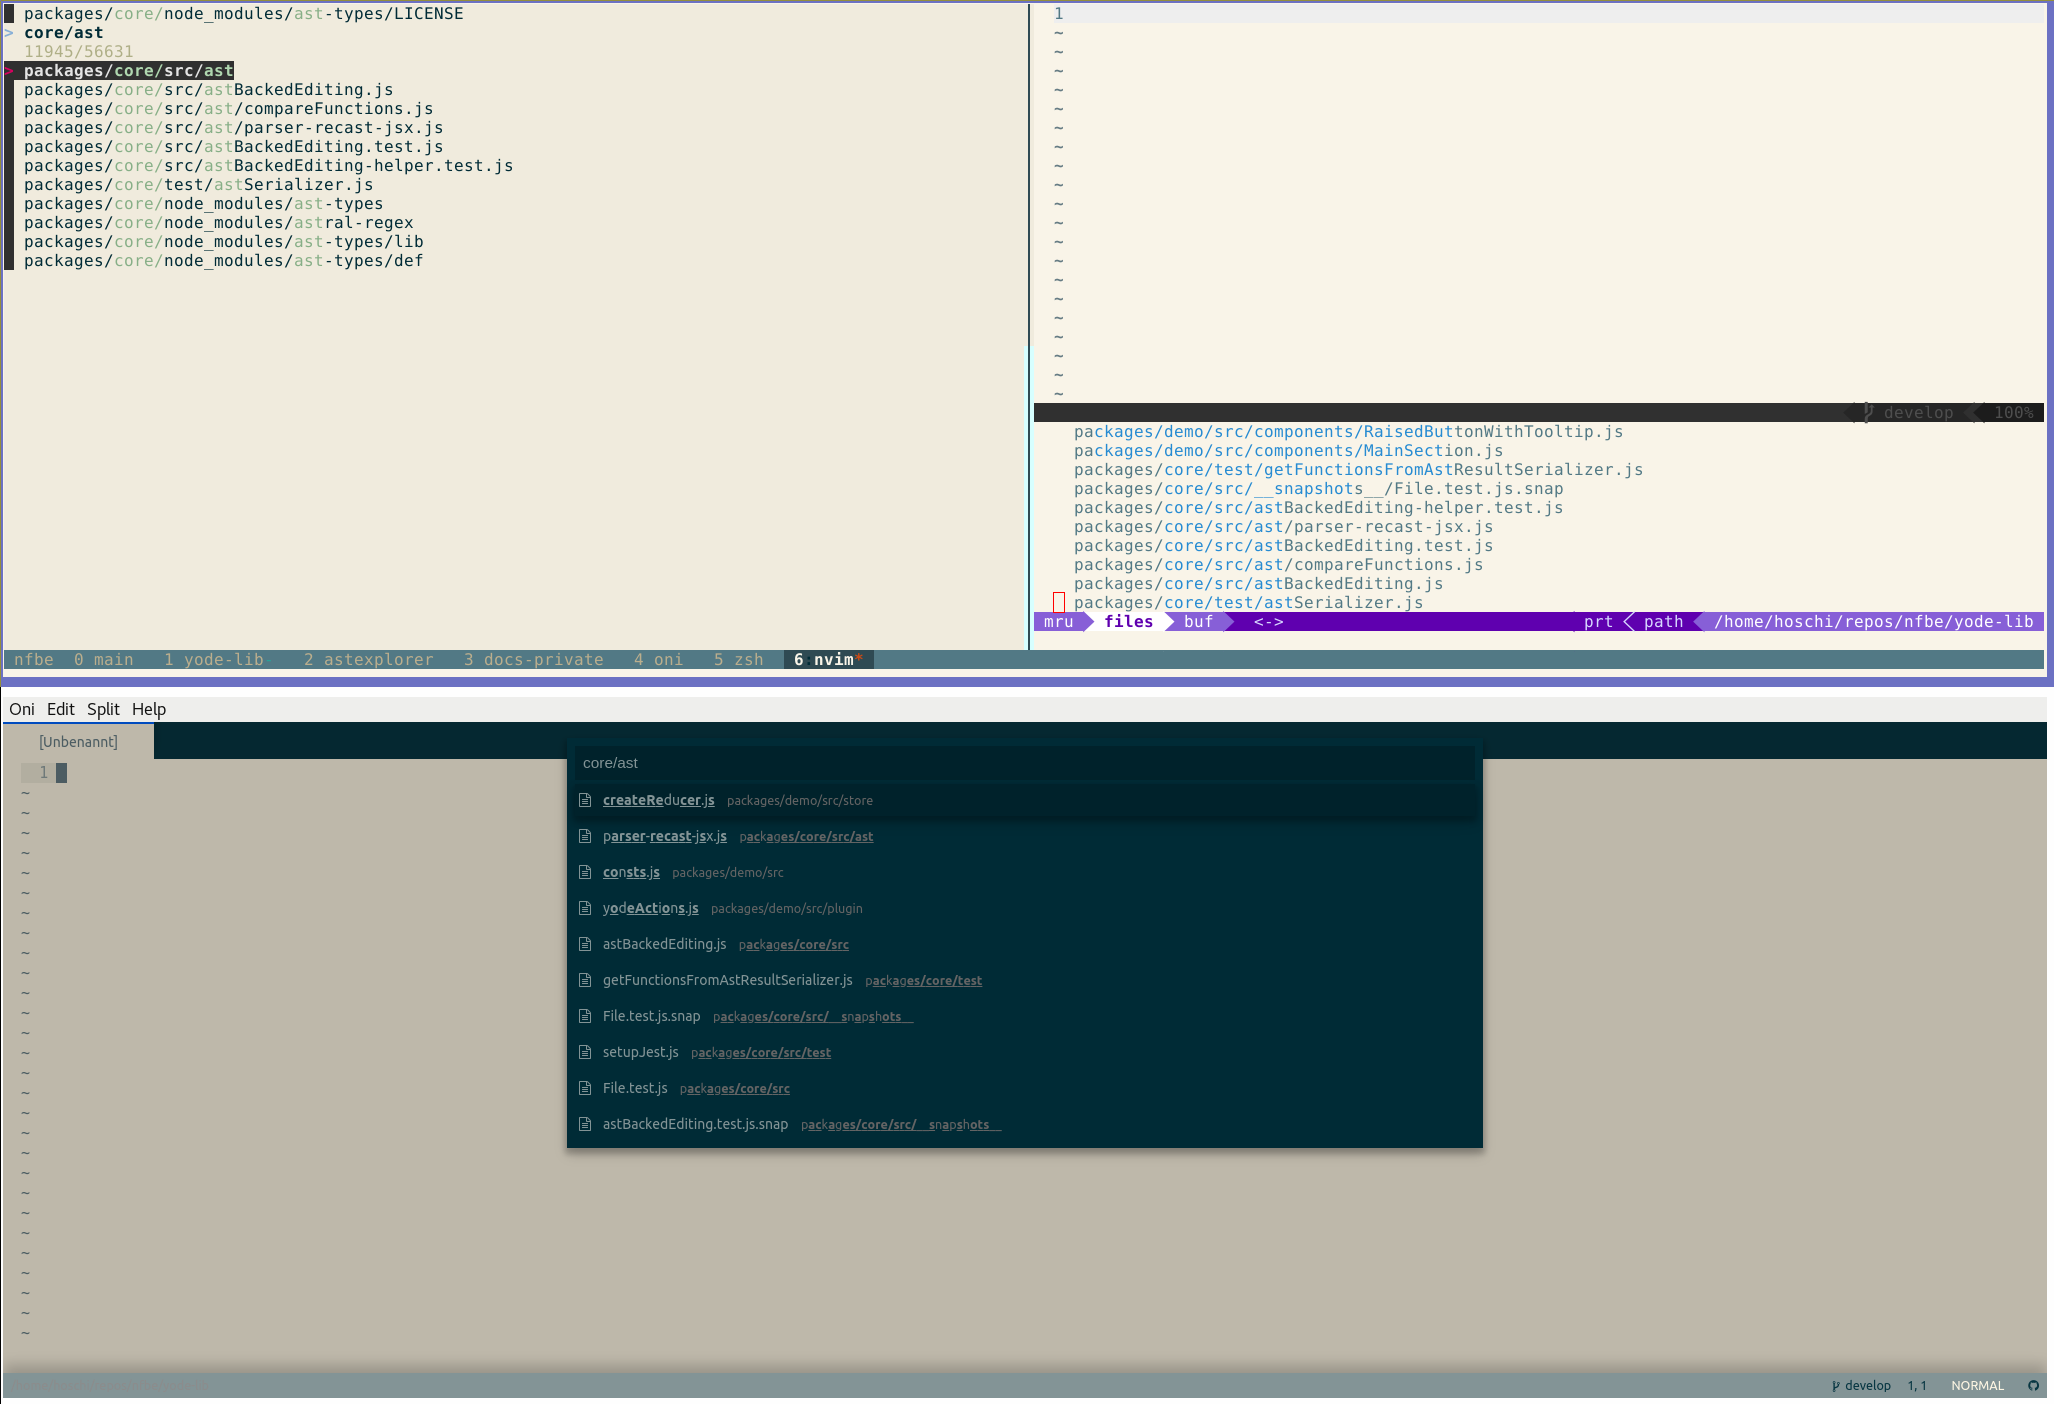2054x1404 pixels.
Task: Open getFunctionsFromAstResultSerializer.js from the quick open results
Action: tap(727, 980)
